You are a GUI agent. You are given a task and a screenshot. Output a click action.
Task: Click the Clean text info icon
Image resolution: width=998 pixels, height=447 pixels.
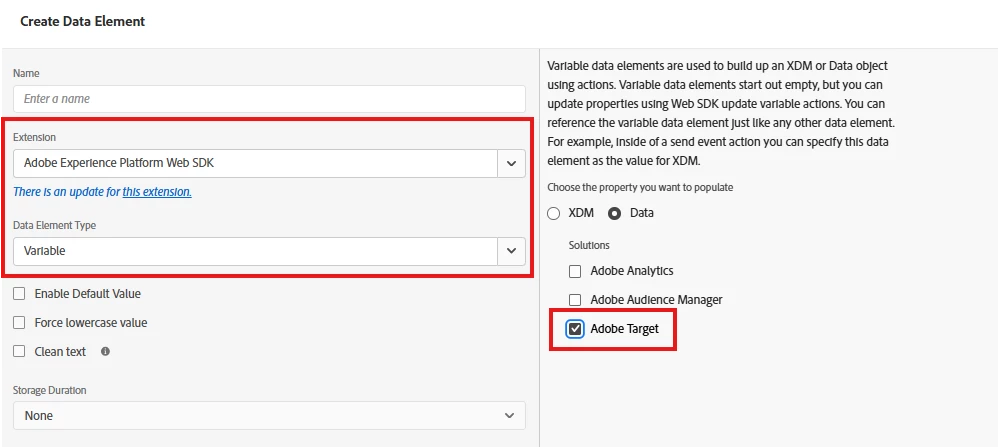(x=106, y=351)
